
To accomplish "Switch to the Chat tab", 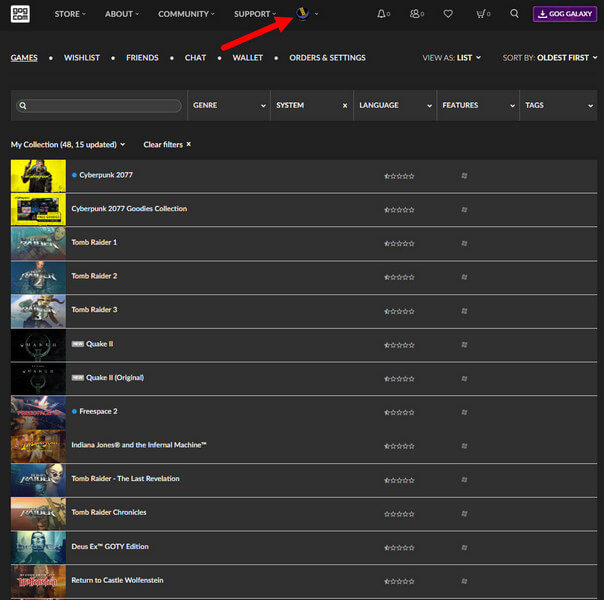I will (x=195, y=58).
